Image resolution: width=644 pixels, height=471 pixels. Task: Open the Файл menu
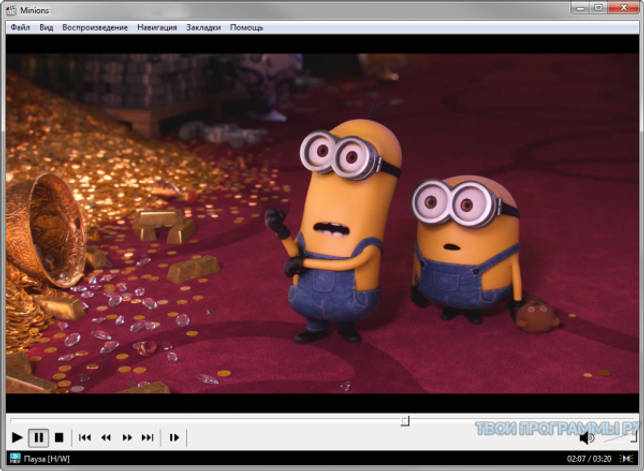20,28
